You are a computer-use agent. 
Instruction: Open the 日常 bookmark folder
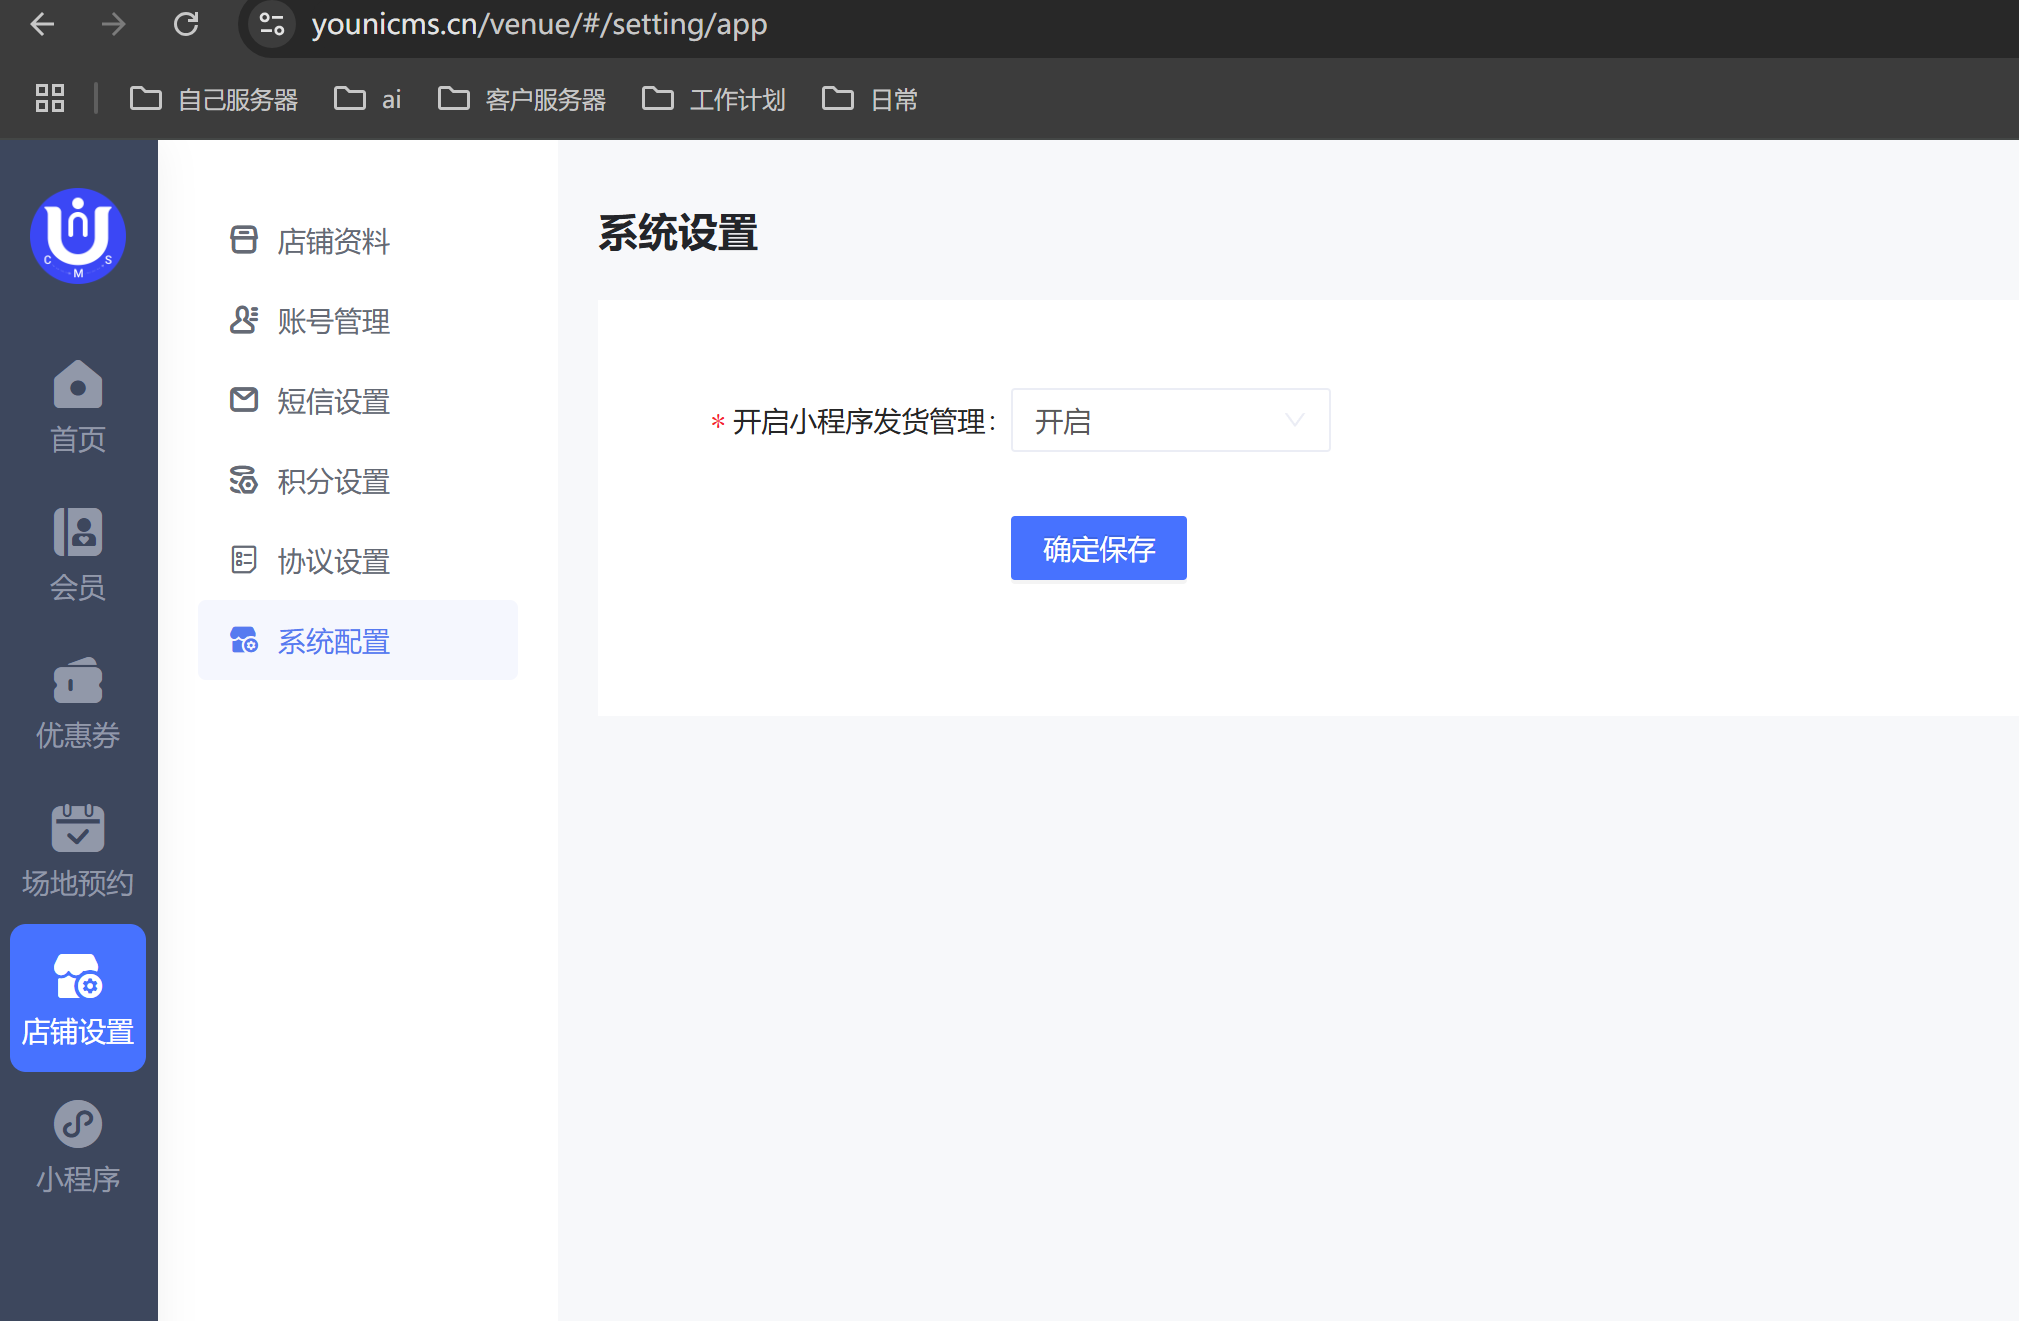point(870,99)
